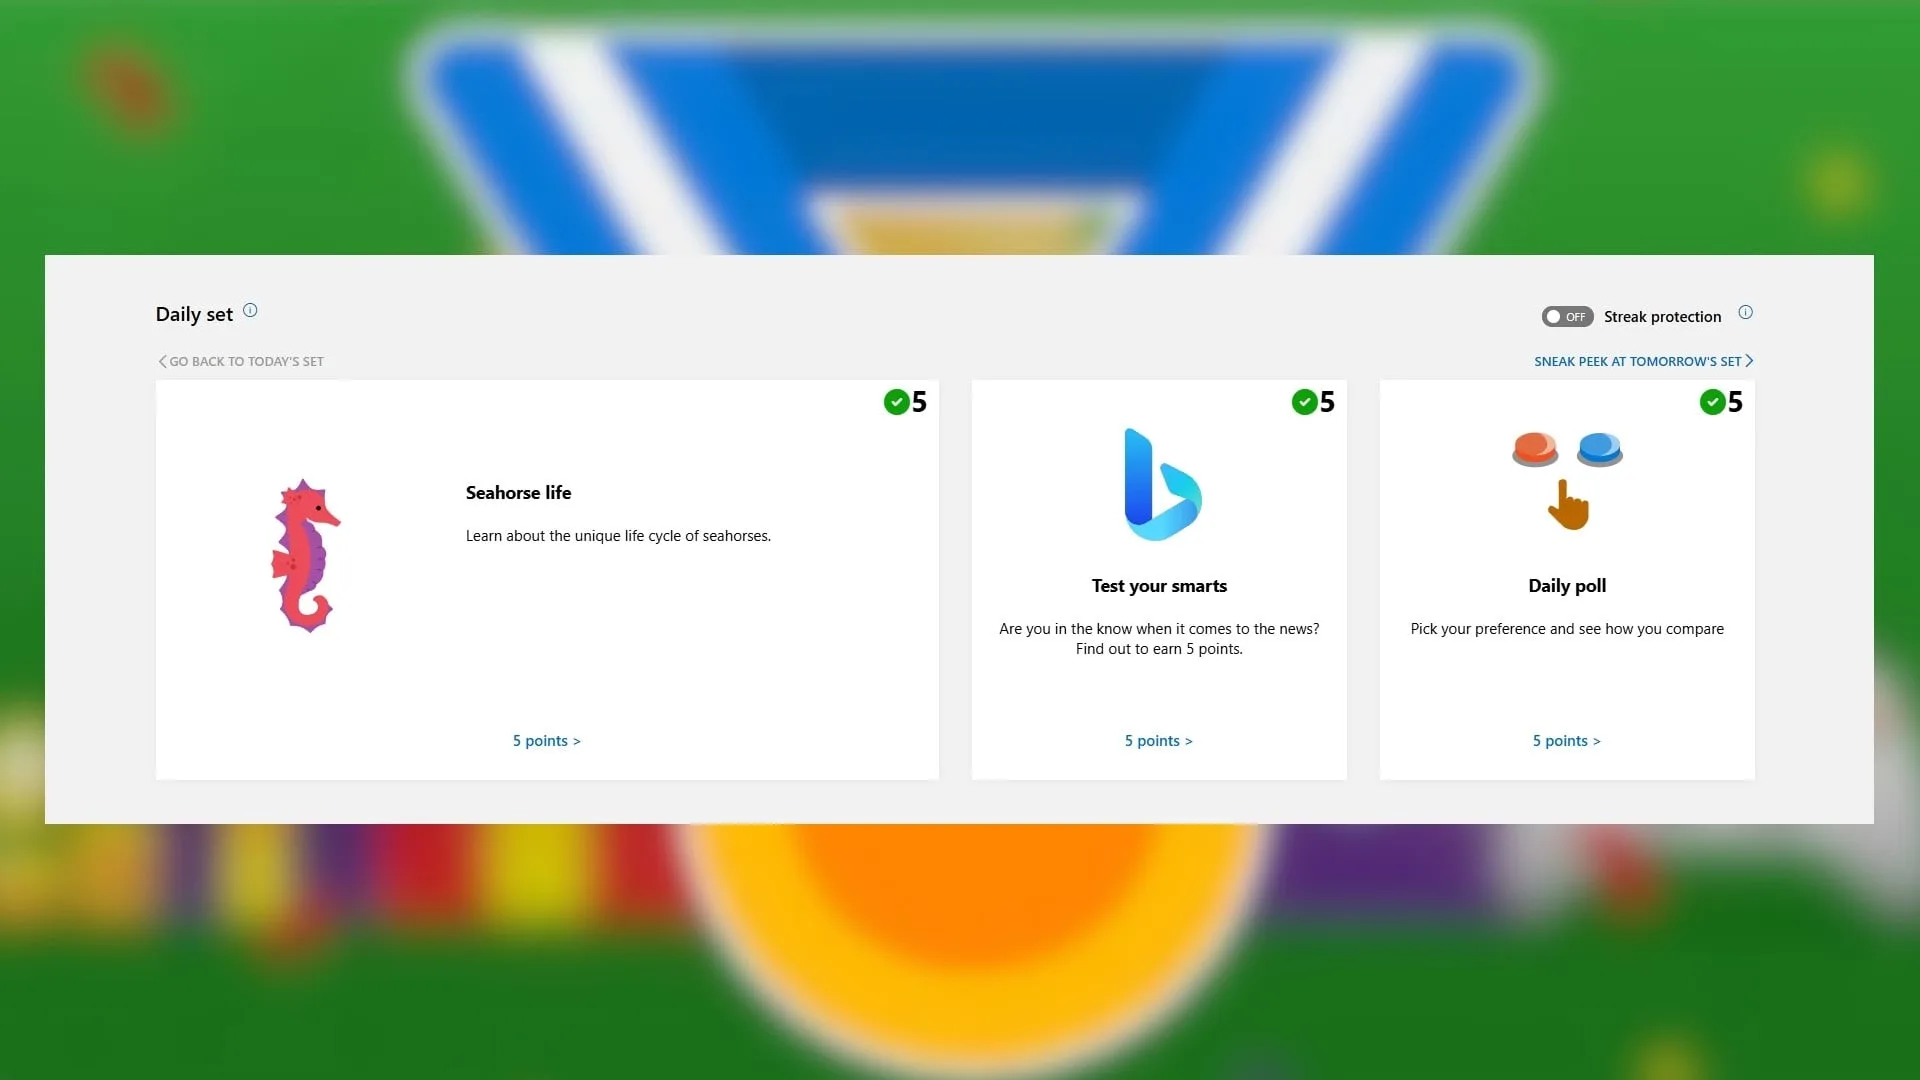Click the Seahorse life title
Viewport: 1920px width, 1080px height.
518,493
